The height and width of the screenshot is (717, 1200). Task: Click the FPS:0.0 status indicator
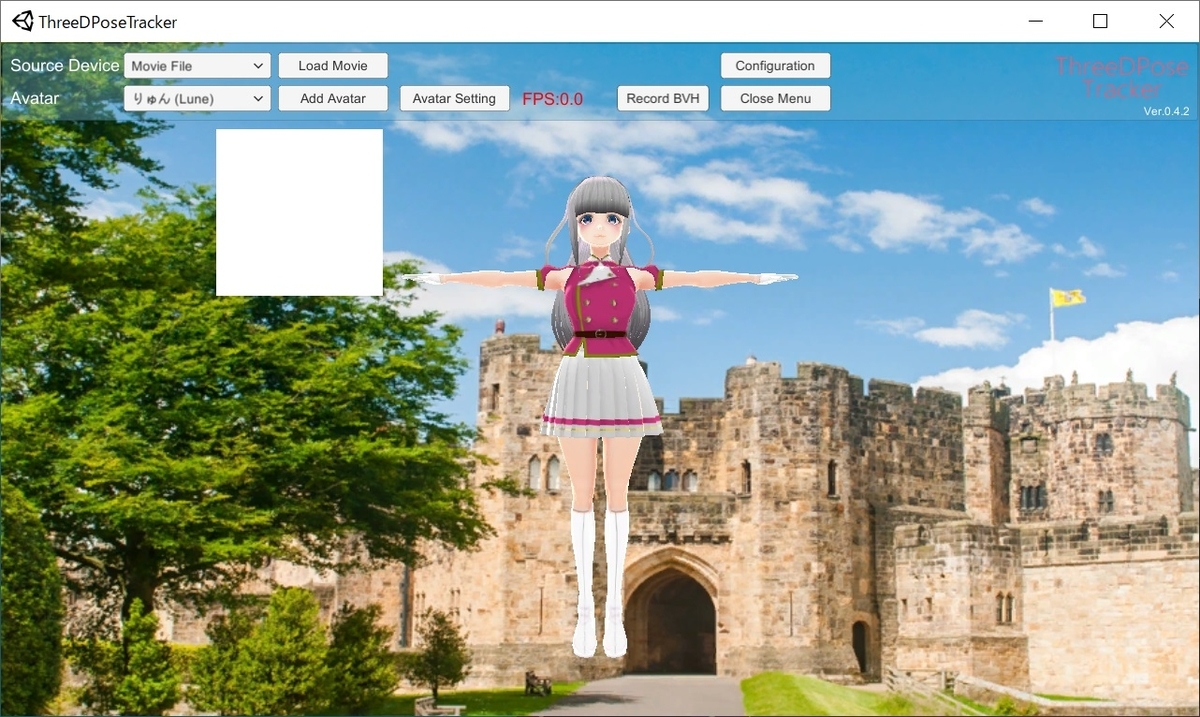coord(553,98)
